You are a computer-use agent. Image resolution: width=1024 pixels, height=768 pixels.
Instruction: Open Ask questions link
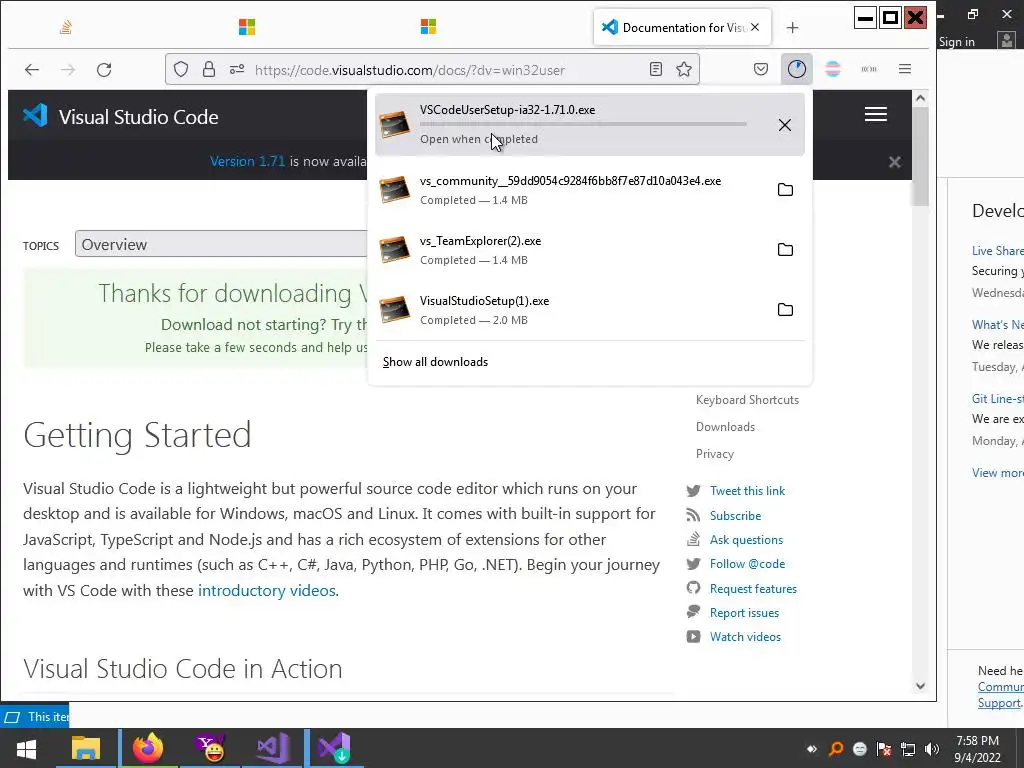[746, 540]
